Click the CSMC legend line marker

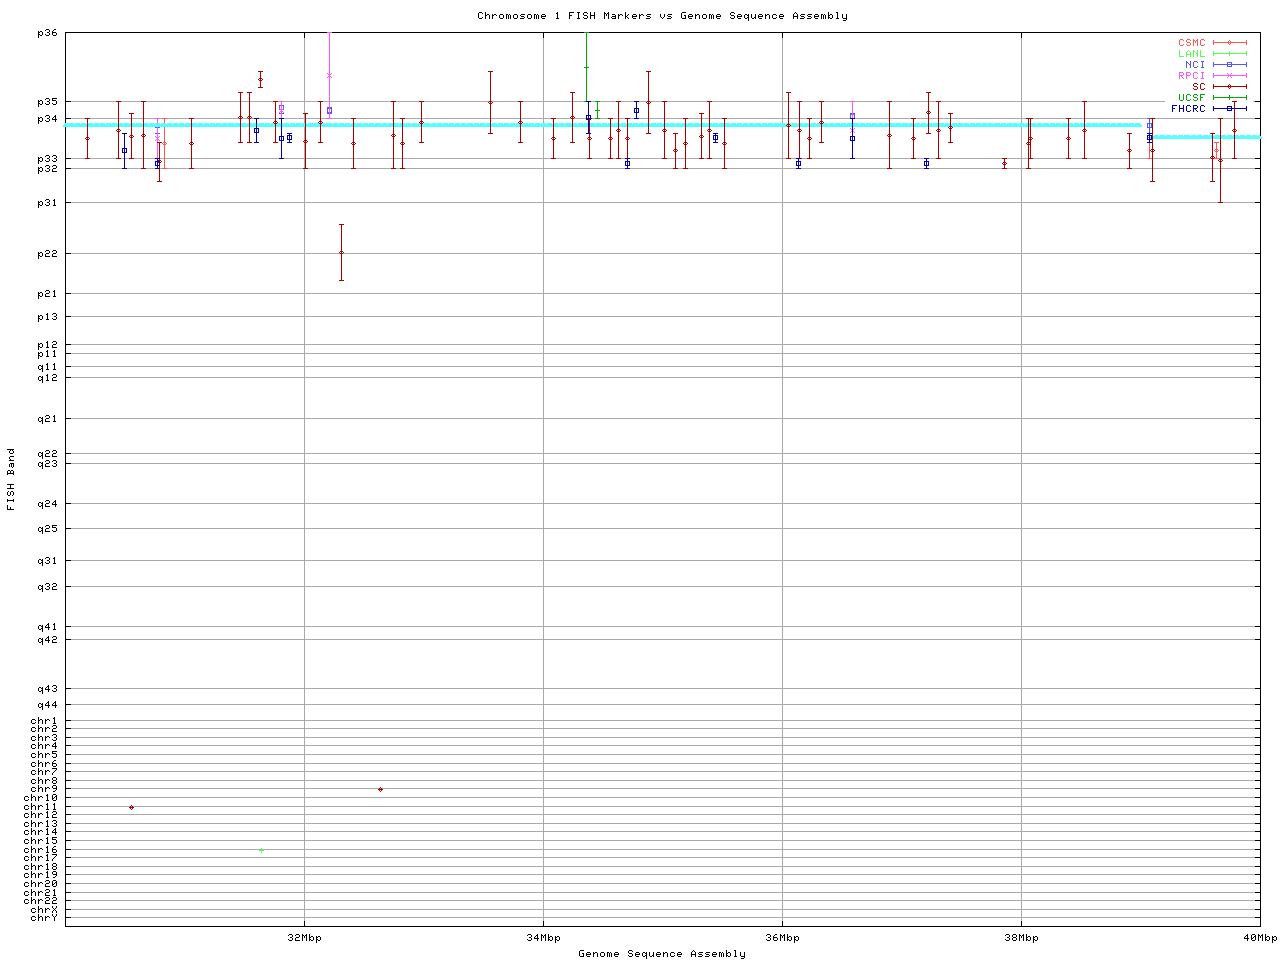coord(1229,43)
